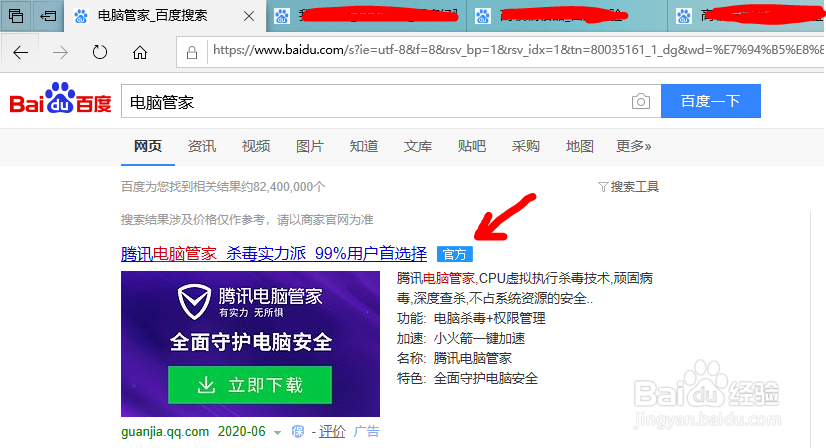The width and height of the screenshot is (826, 448).
Task: Click the text 功能: 电脑杀毒+权限管理
Action: [471, 318]
